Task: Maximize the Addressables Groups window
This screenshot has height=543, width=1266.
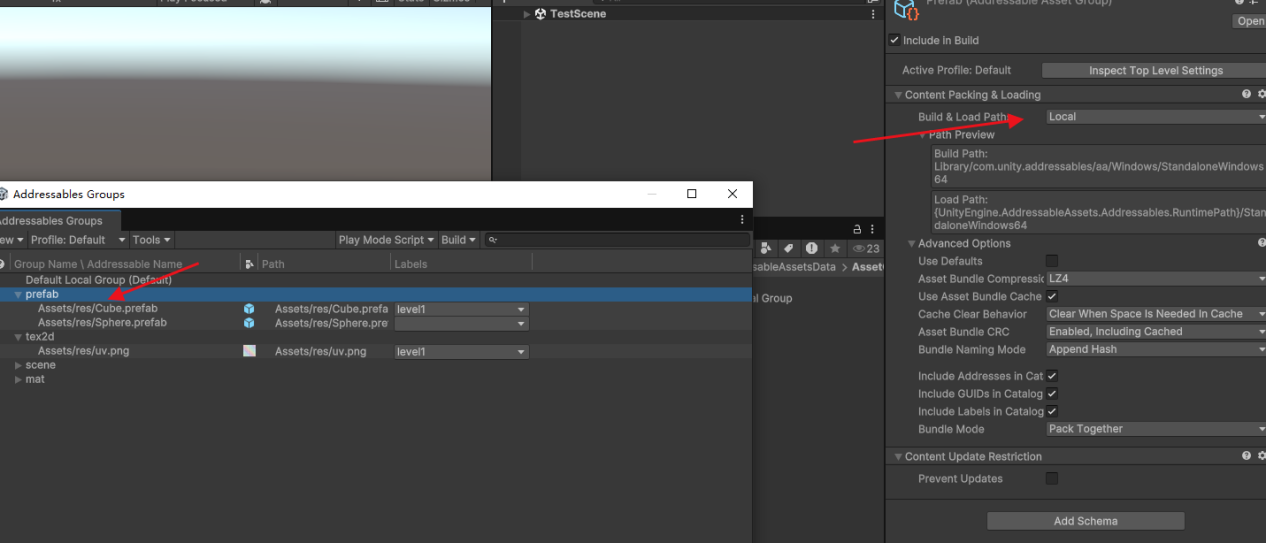Action: [x=691, y=194]
